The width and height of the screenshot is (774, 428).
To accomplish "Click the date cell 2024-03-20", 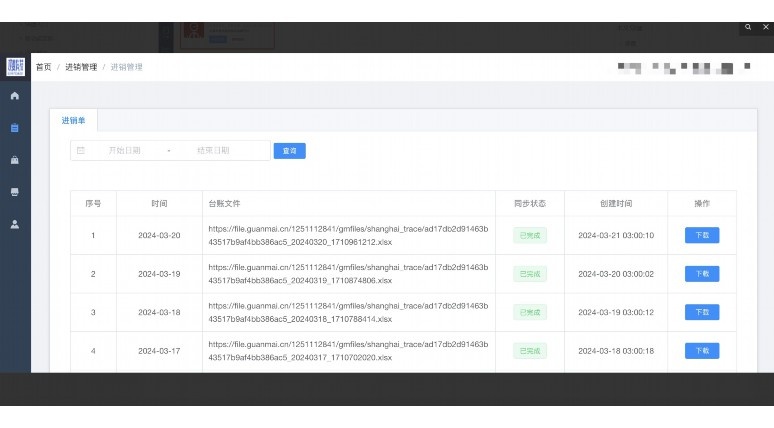I will 159,235.
